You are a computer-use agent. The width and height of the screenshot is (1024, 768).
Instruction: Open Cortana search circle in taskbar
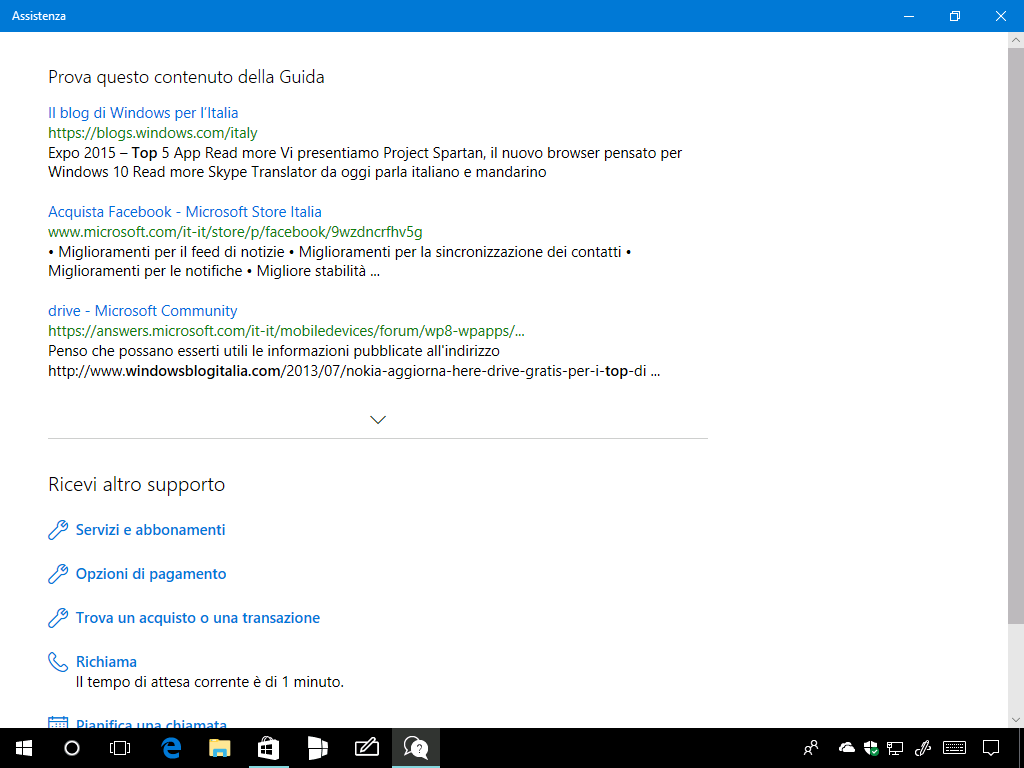point(72,748)
